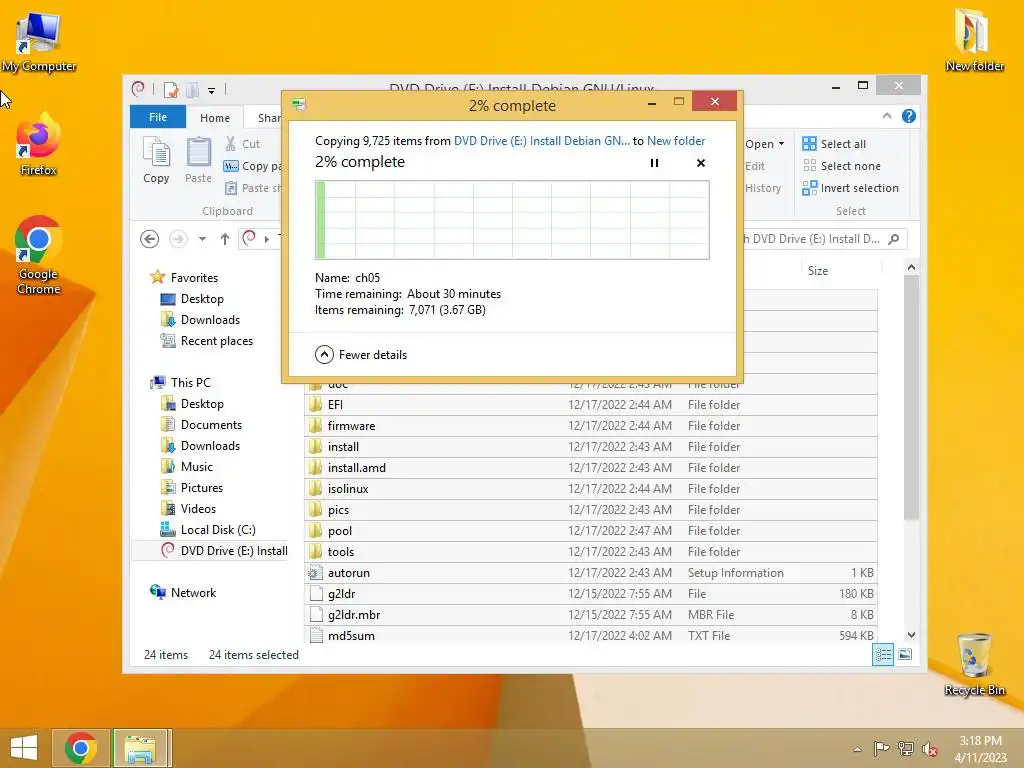Click the Copy ribbon button
The image size is (1024, 768).
[156, 160]
